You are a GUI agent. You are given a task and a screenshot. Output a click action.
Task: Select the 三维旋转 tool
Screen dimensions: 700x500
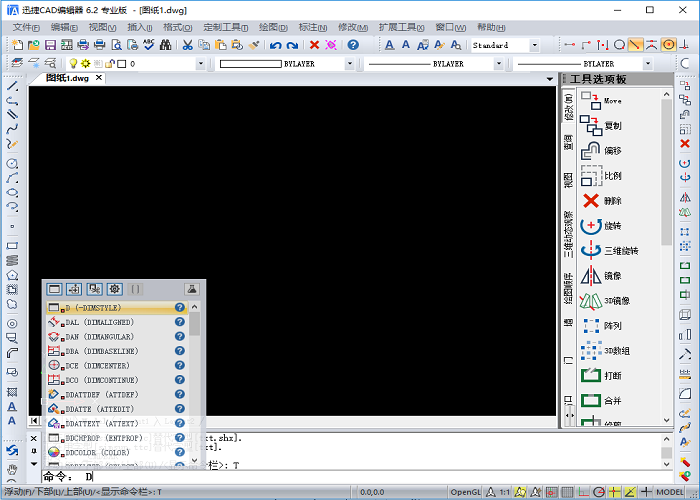point(609,250)
